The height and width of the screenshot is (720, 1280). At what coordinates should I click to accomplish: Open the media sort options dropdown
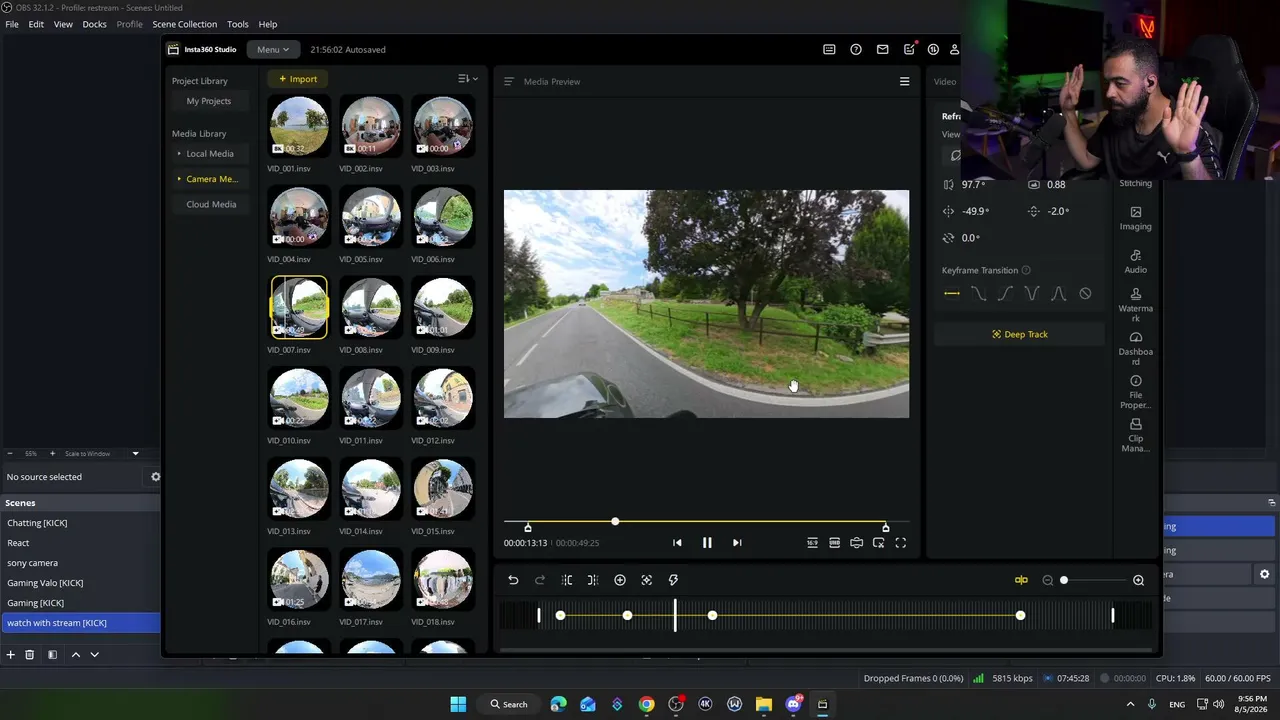[x=467, y=79]
